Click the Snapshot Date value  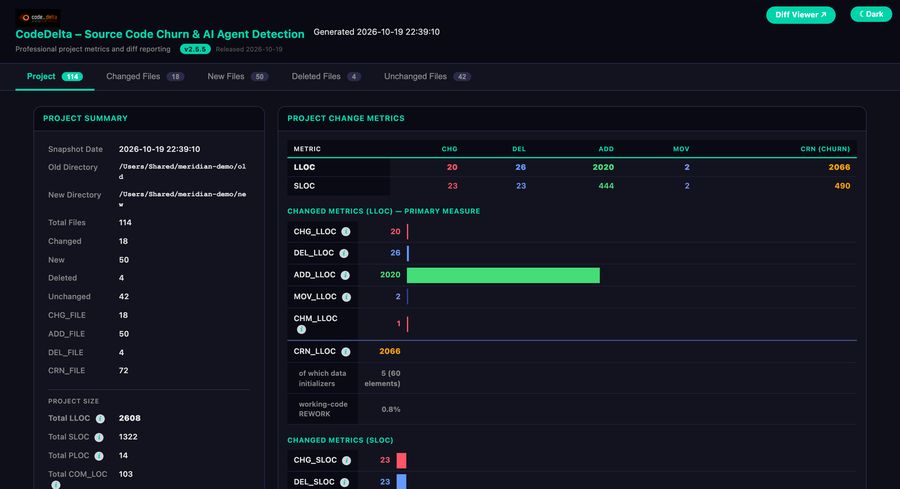[x=160, y=149]
